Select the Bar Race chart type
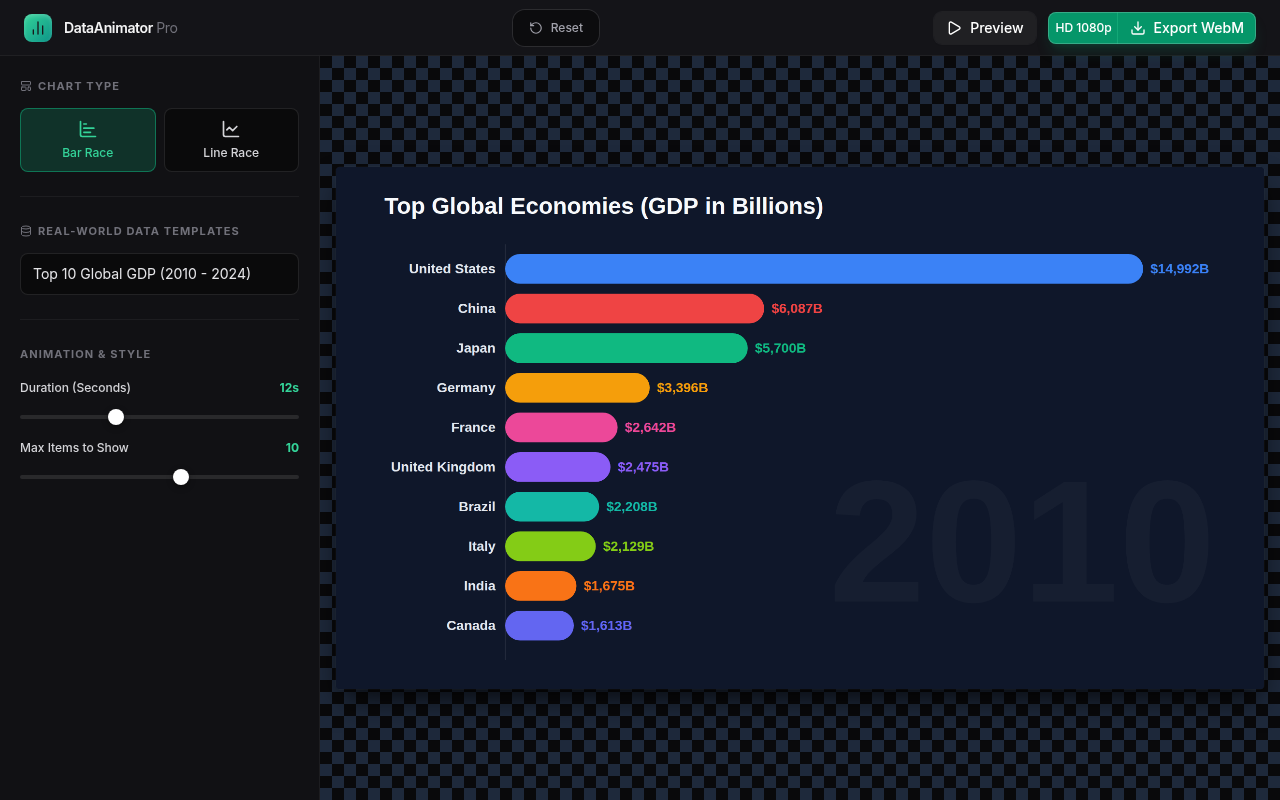This screenshot has width=1280, height=800. [88, 140]
